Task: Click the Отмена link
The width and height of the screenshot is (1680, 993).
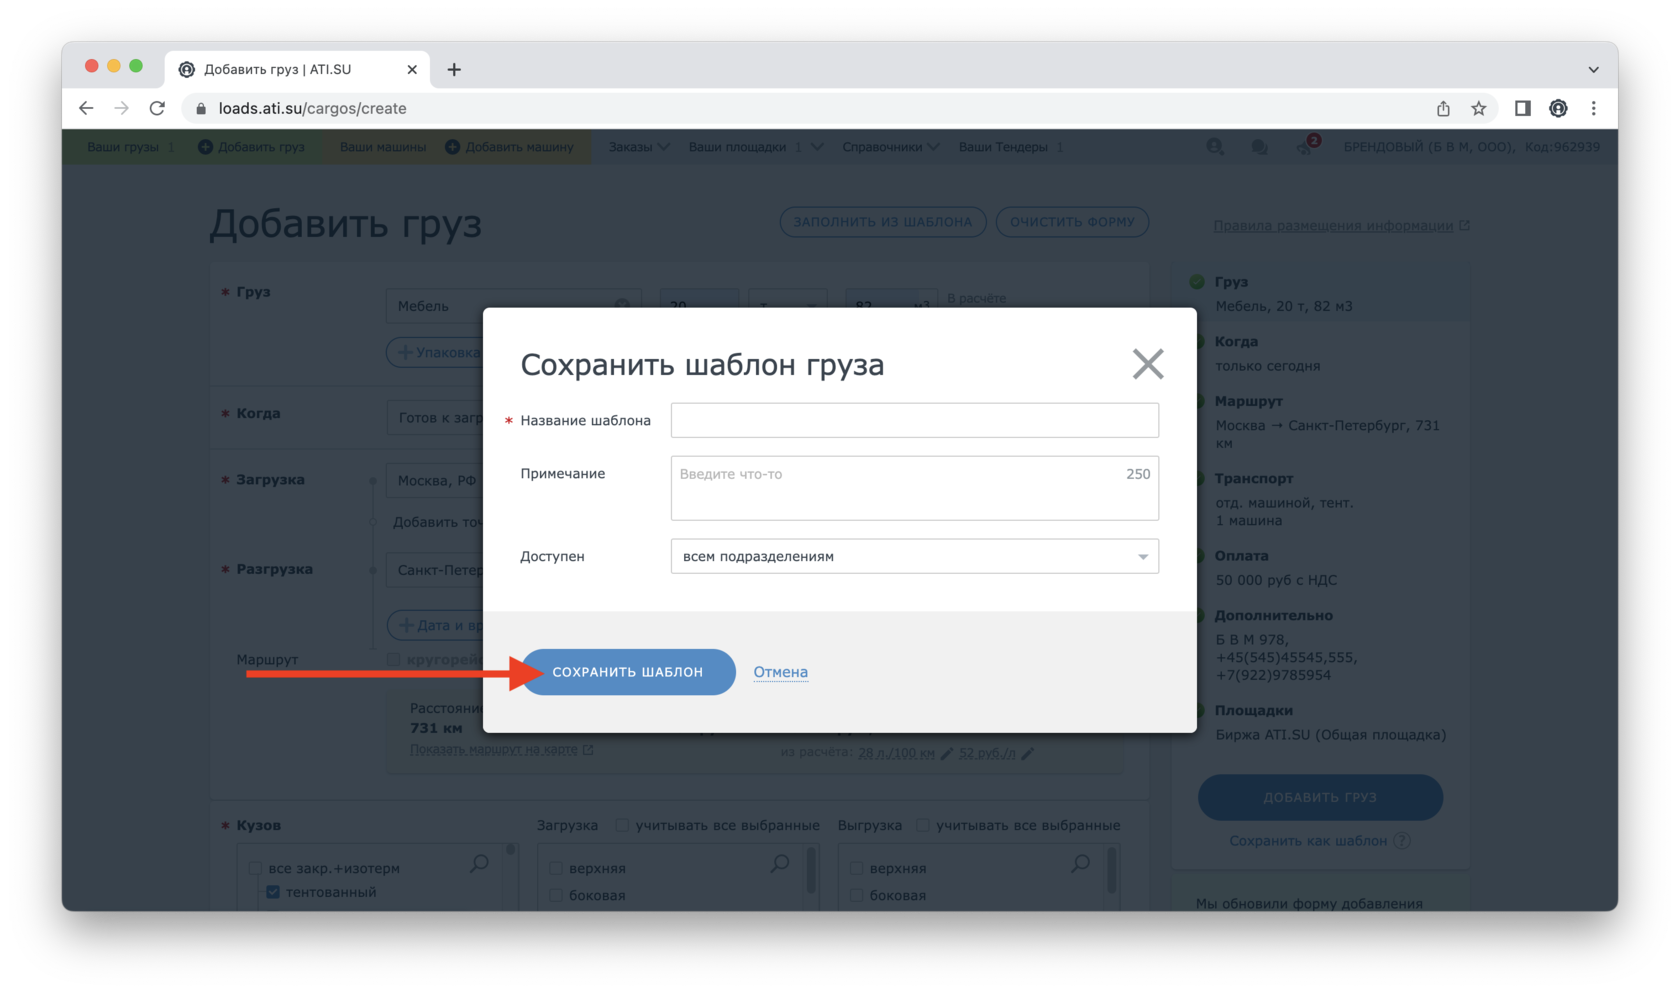Action: pyautogui.click(x=780, y=672)
